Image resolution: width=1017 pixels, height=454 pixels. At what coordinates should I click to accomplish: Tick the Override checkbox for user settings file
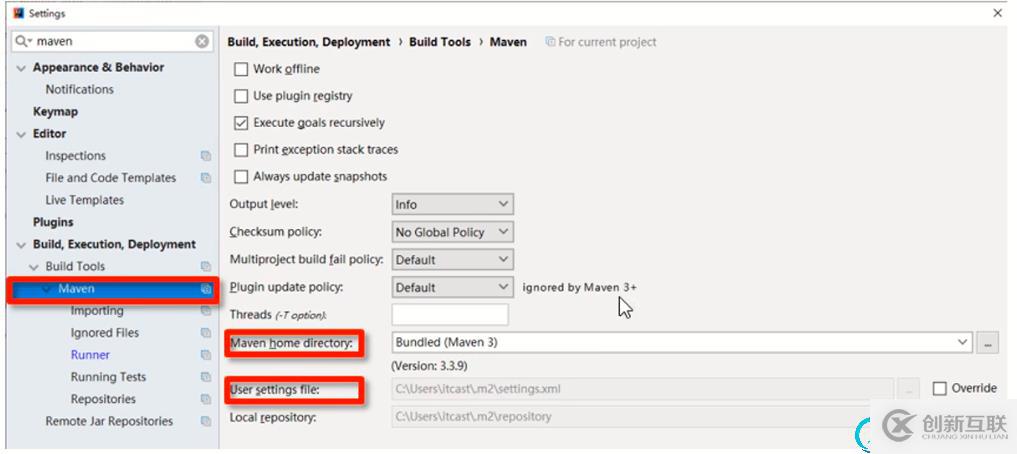[940, 388]
